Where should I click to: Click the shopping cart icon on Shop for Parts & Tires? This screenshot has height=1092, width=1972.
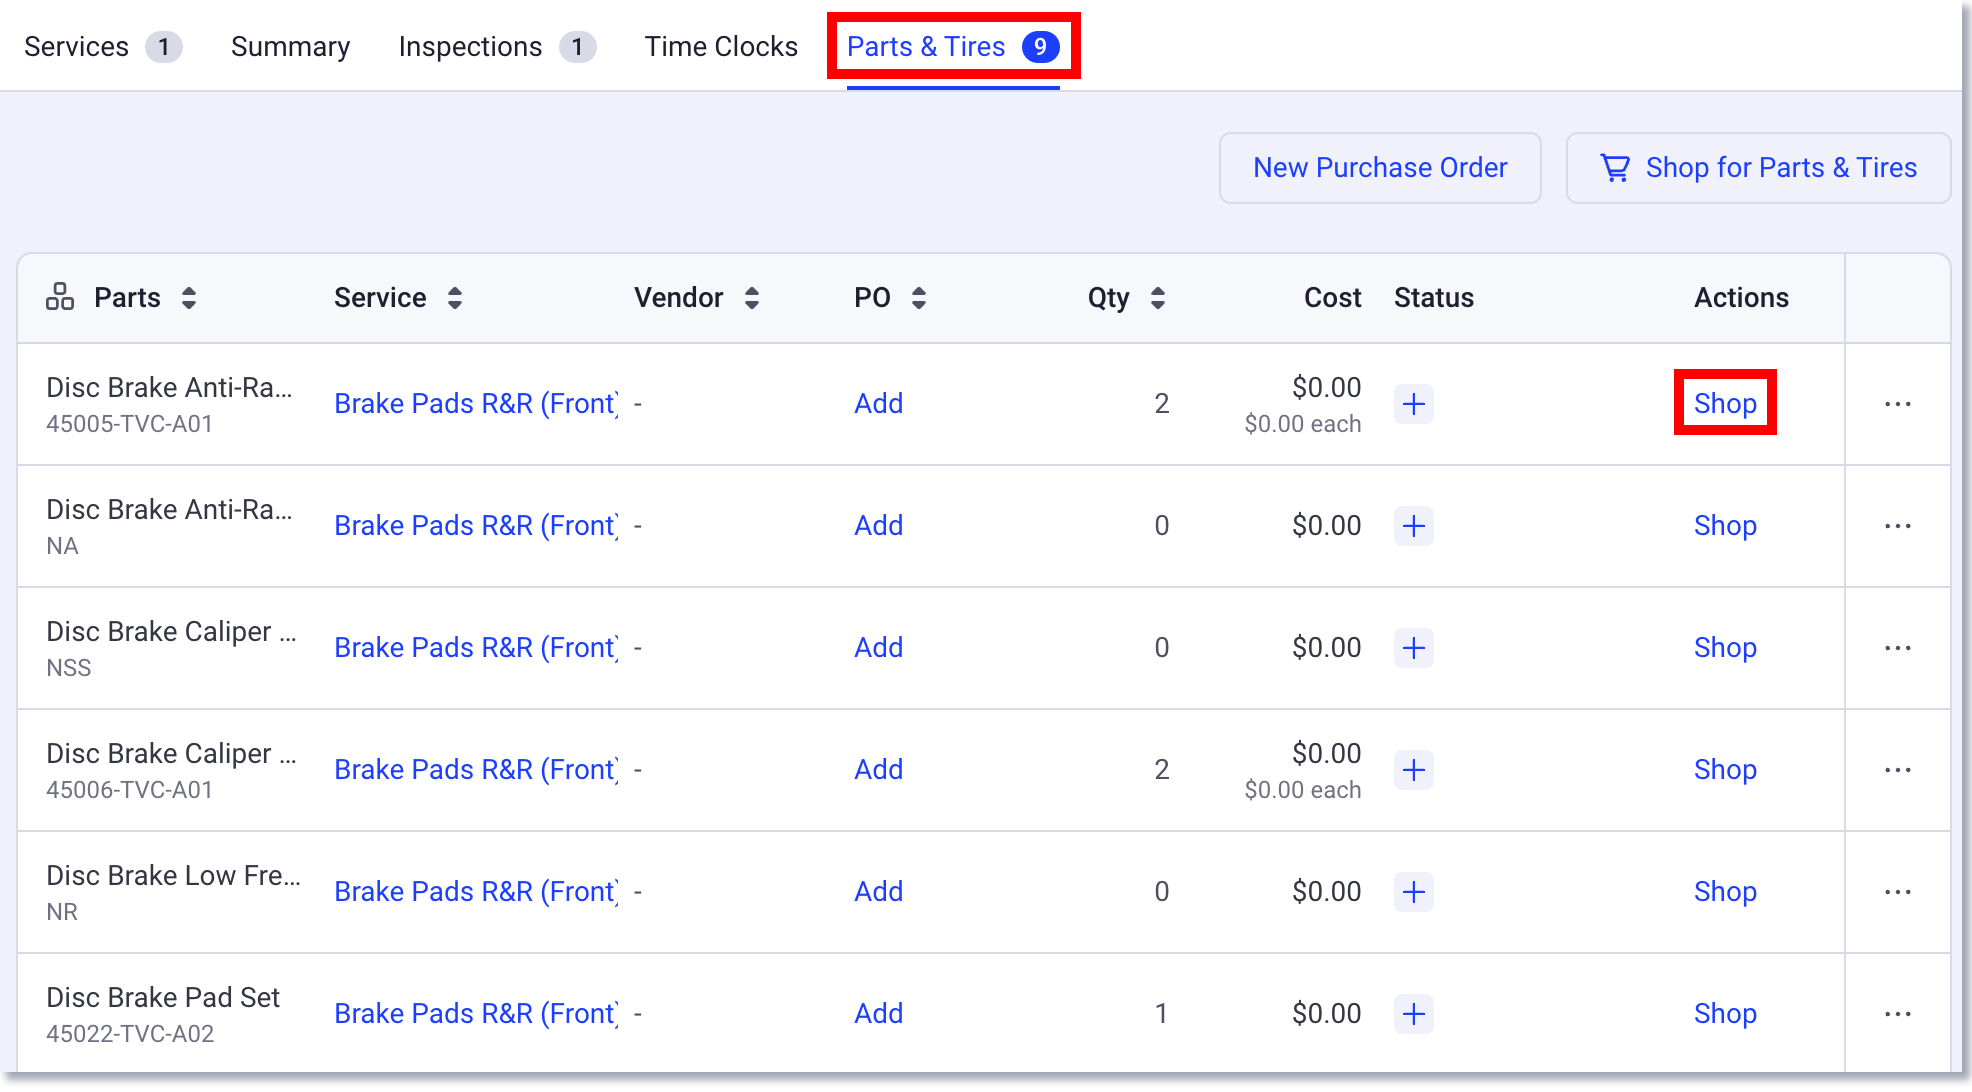(x=1617, y=168)
